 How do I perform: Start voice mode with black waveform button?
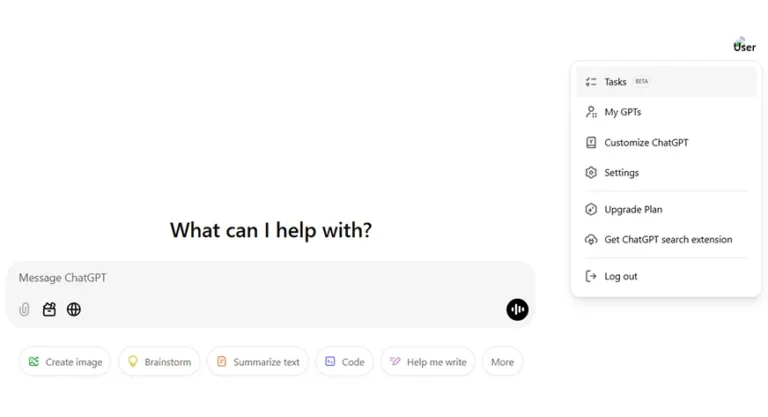coord(517,310)
